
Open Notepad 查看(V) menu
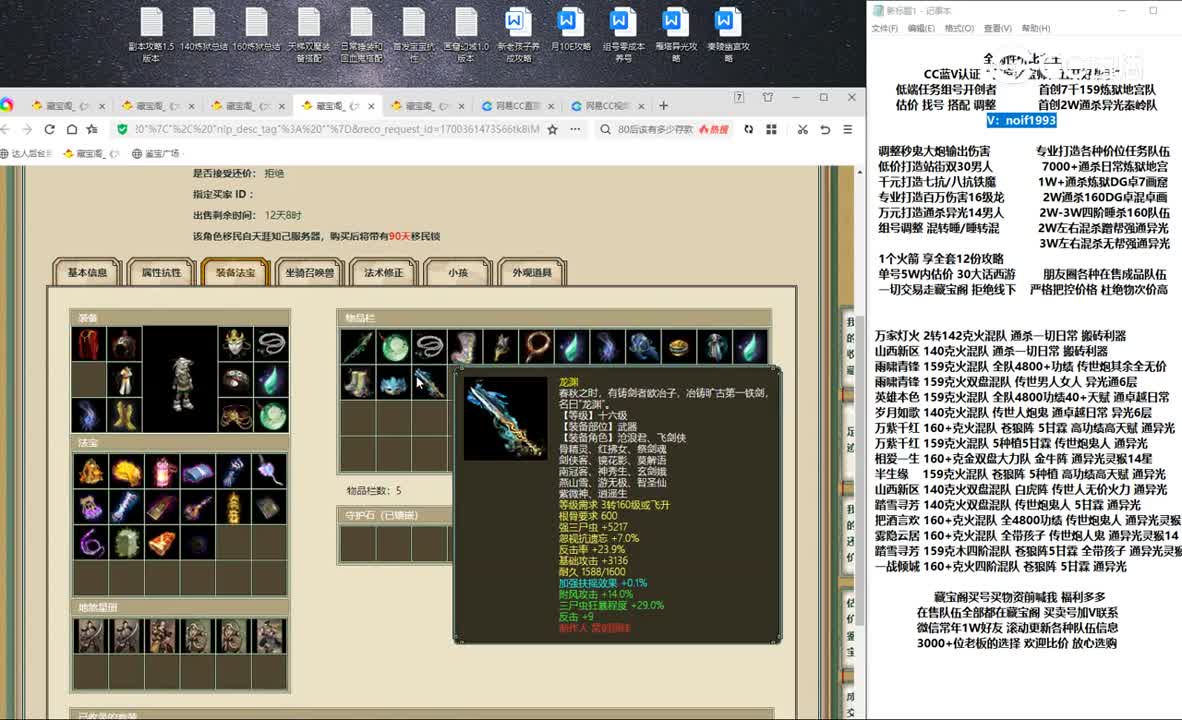997,29
